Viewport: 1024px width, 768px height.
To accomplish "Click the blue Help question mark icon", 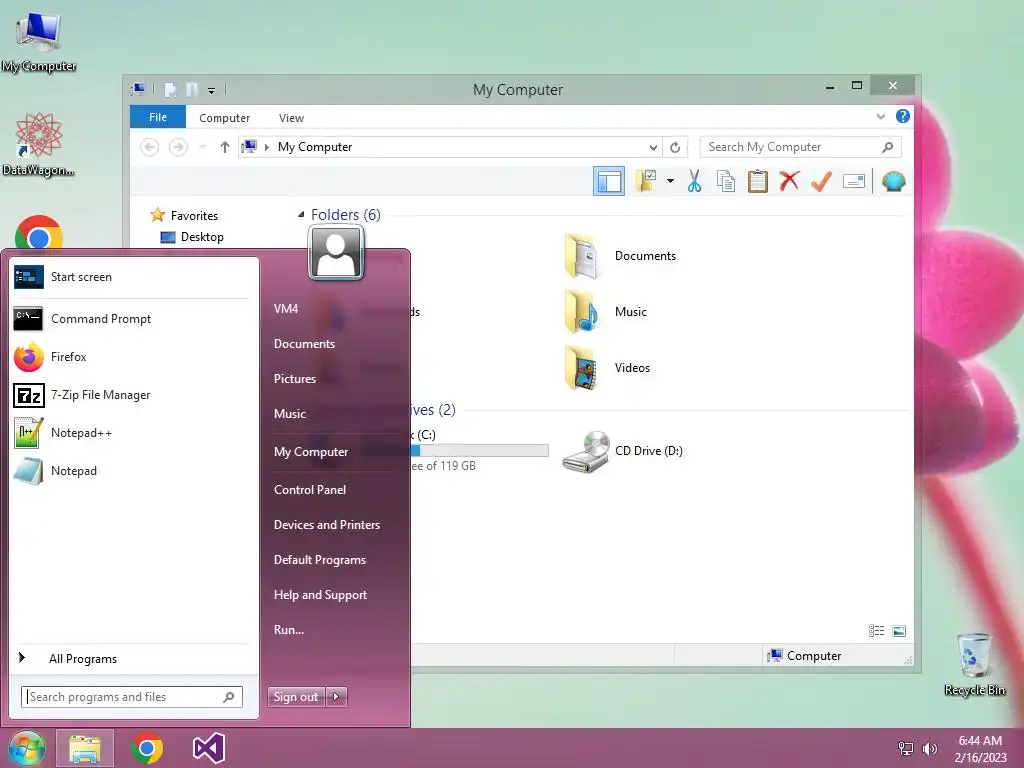I will coord(903,116).
